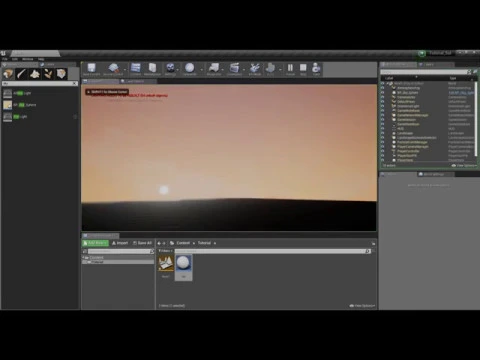The width and height of the screenshot is (480, 360).
Task: Toggle visibility of BP_Sky_Sphere actor
Action: (x=383, y=93)
